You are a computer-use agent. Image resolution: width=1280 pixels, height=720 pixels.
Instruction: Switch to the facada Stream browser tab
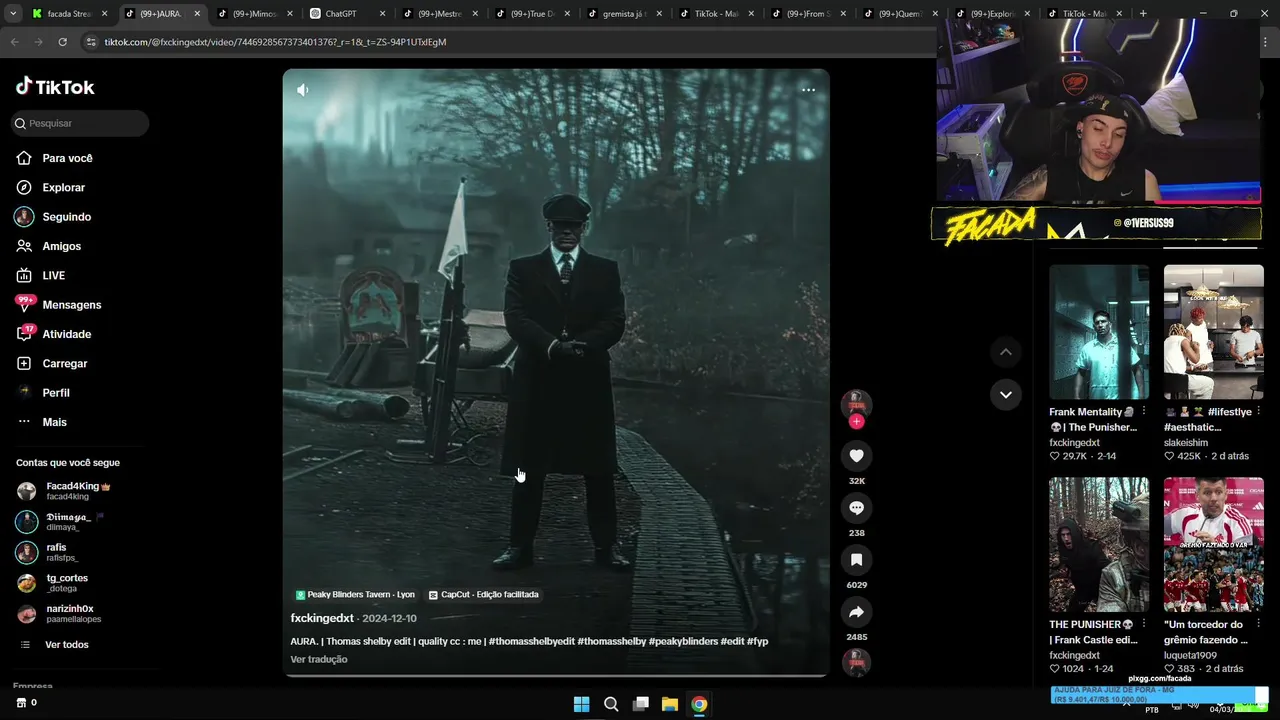click(x=68, y=14)
